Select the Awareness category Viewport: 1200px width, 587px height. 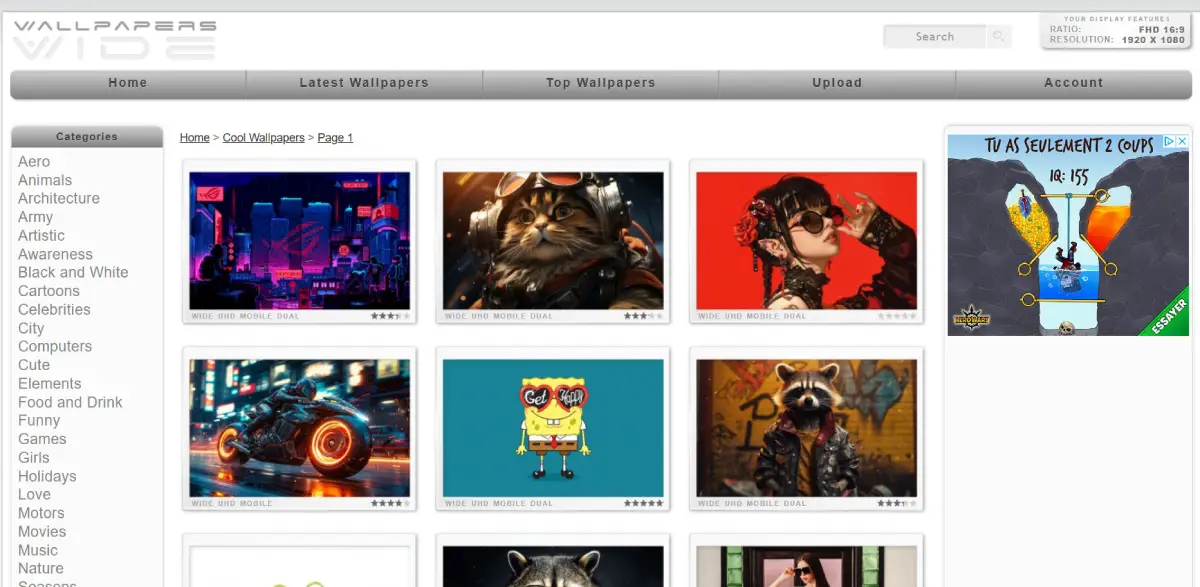coord(55,255)
